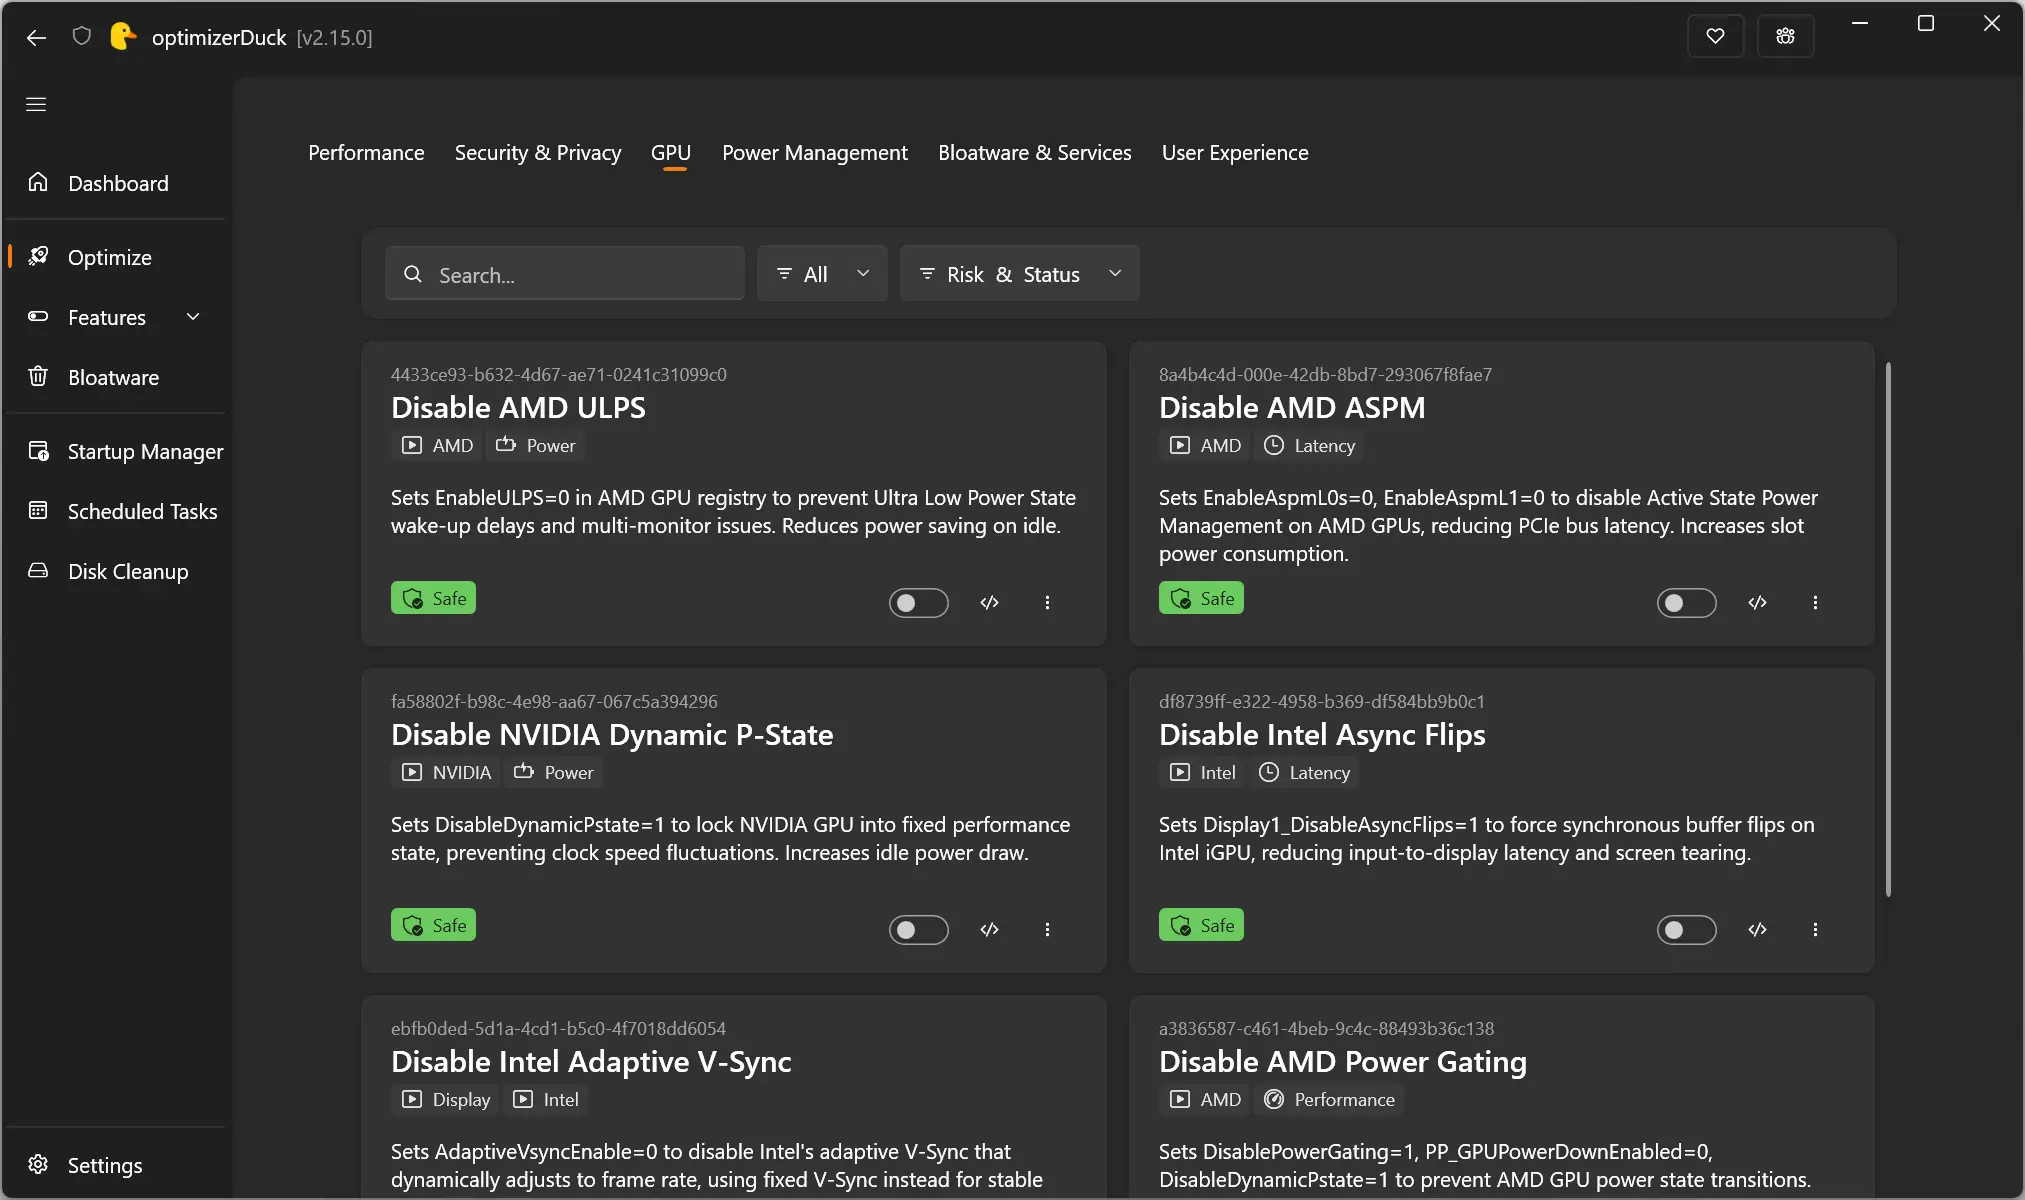Click the Safe badge on Disable AMD ASPM
The image size is (2025, 1200).
(1201, 598)
